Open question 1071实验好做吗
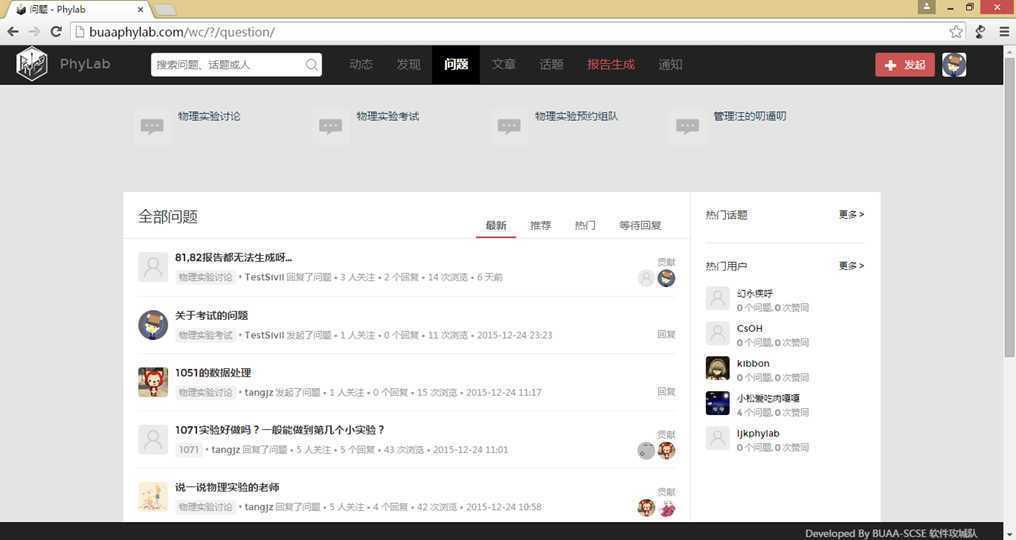Viewport: 1016px width, 540px height. [x=280, y=430]
